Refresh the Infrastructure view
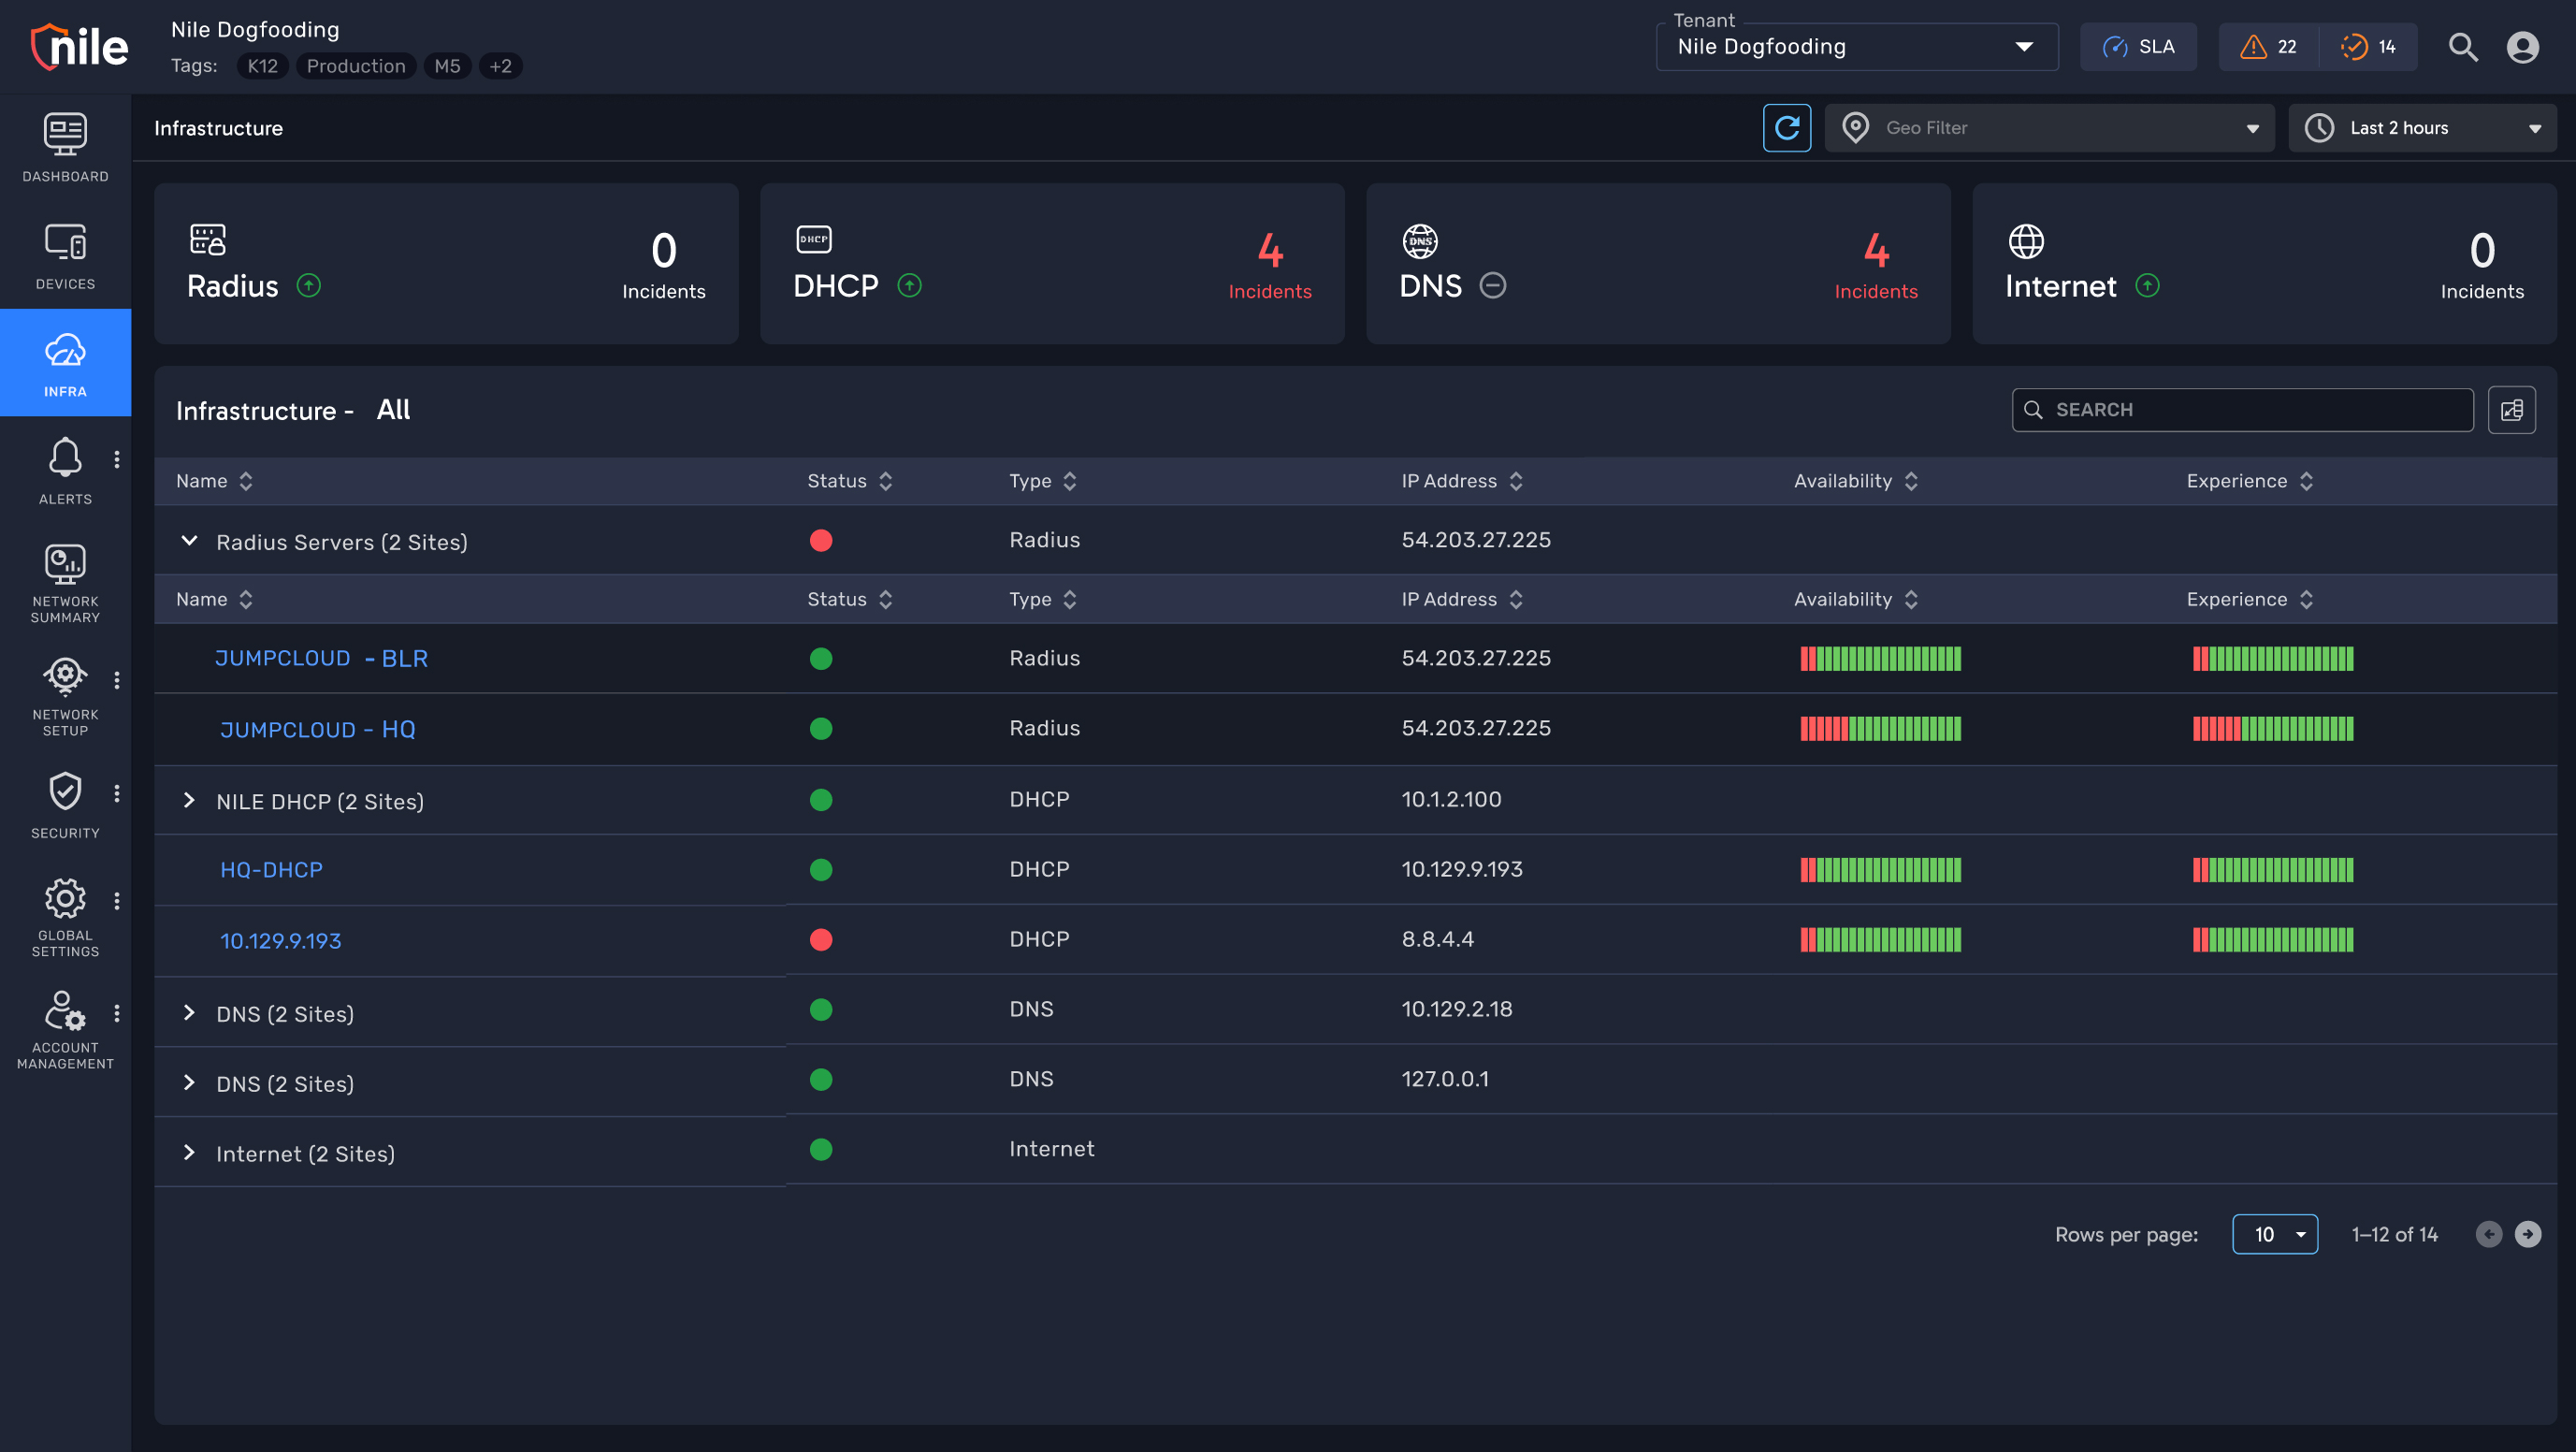 tap(1788, 127)
